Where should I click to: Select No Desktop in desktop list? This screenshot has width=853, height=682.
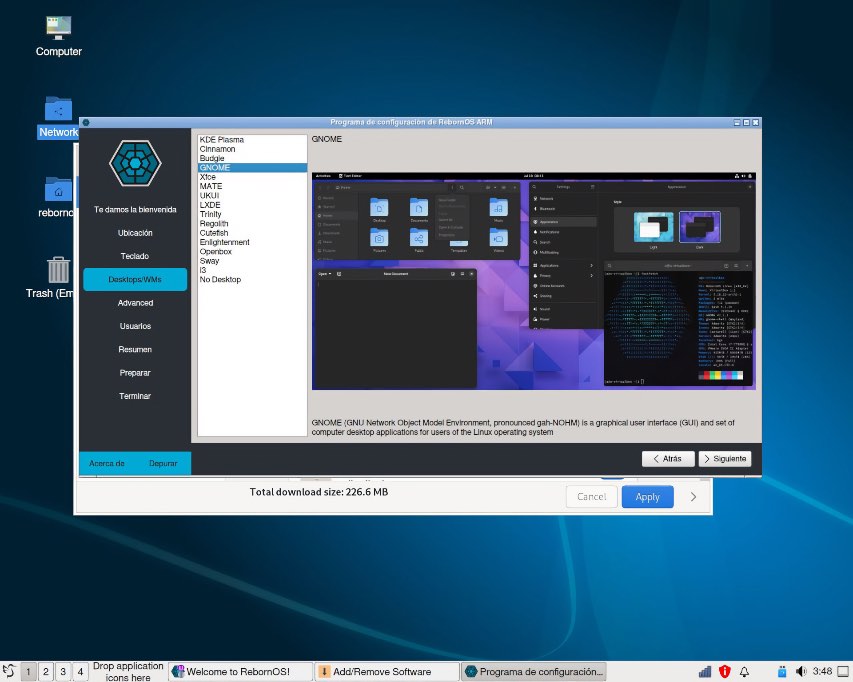[x=252, y=280]
